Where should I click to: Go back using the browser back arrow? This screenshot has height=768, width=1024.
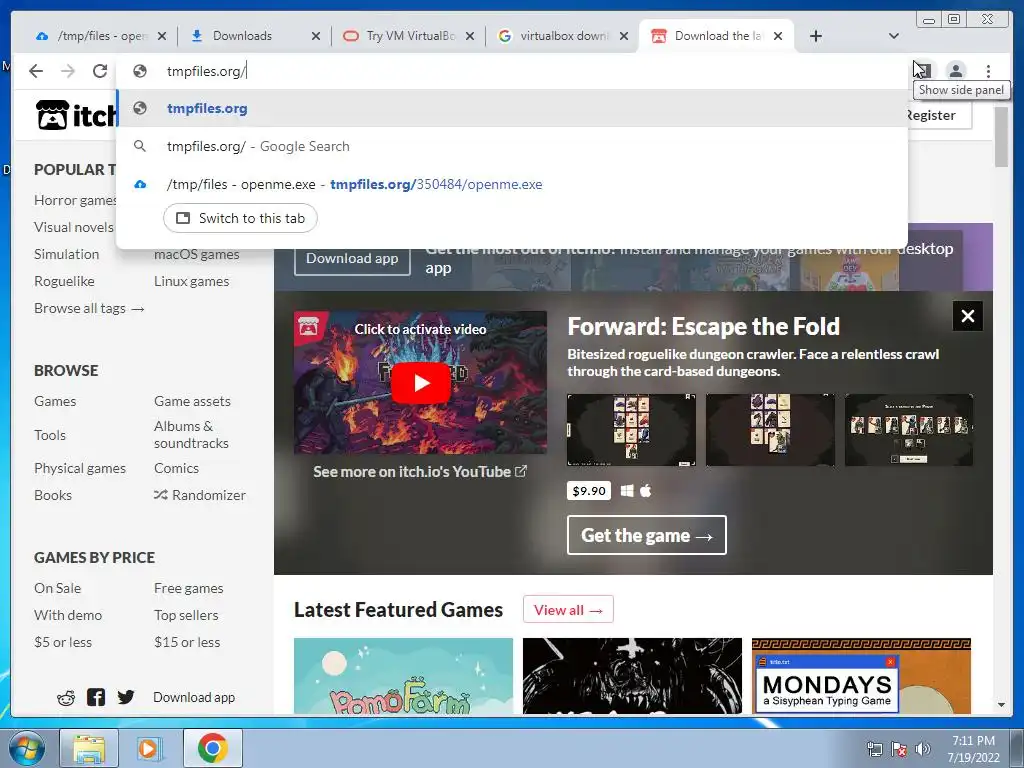[x=36, y=71]
